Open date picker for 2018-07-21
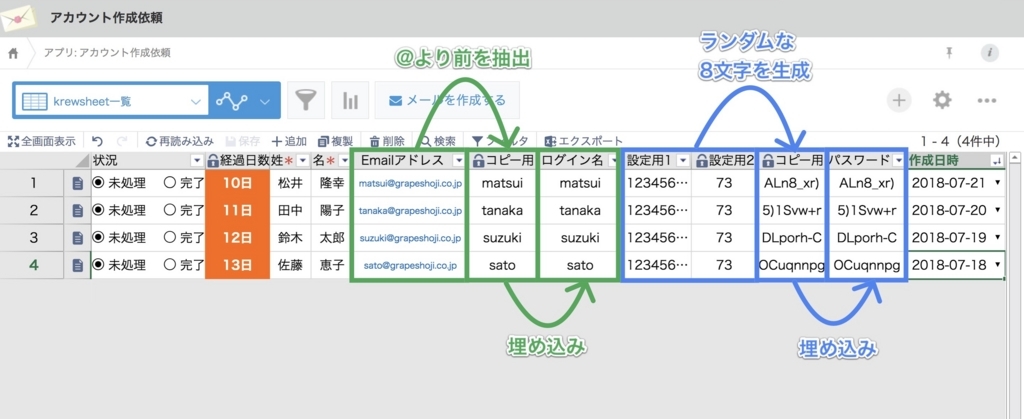 (x=997, y=183)
